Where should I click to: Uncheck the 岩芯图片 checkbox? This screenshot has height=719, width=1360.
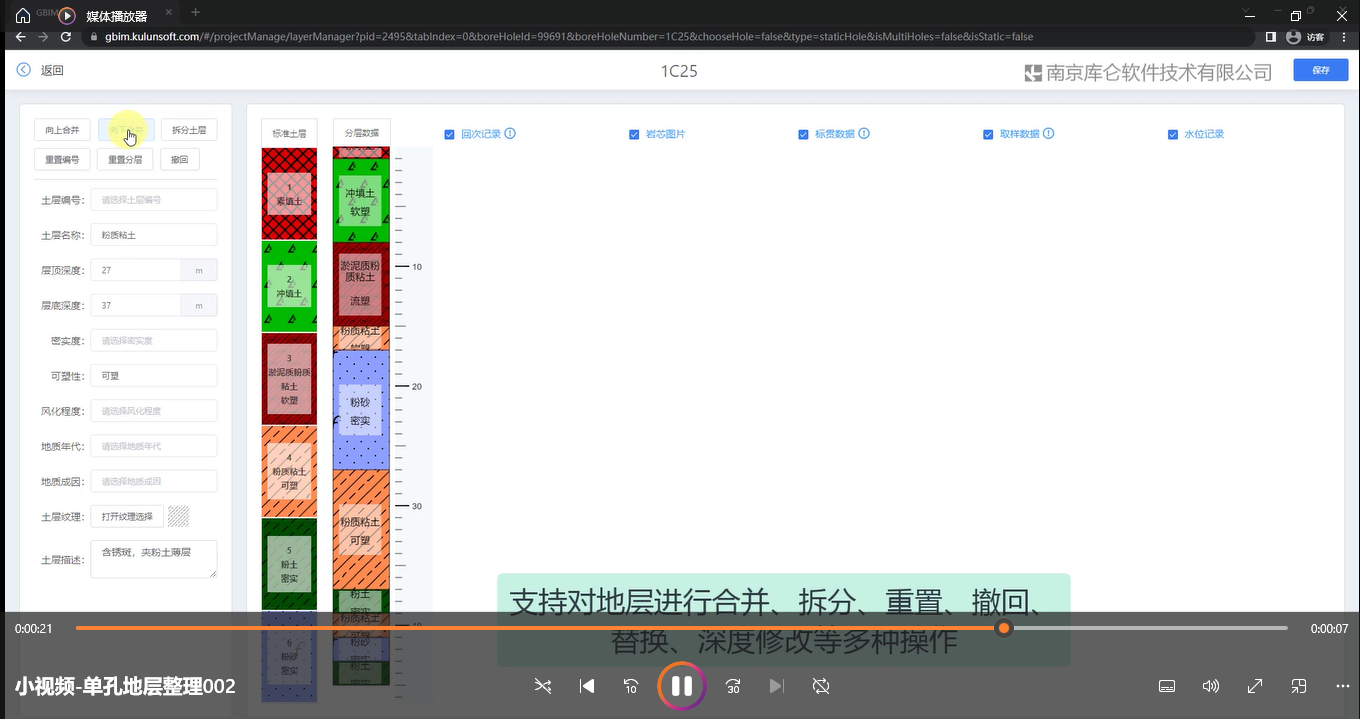tap(634, 134)
